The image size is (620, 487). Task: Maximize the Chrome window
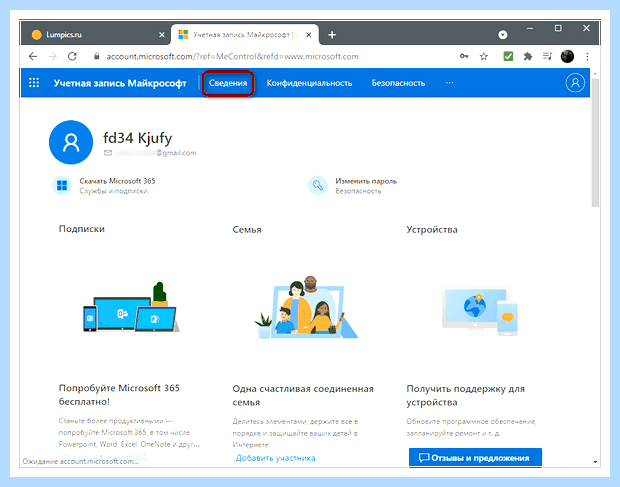pos(558,28)
